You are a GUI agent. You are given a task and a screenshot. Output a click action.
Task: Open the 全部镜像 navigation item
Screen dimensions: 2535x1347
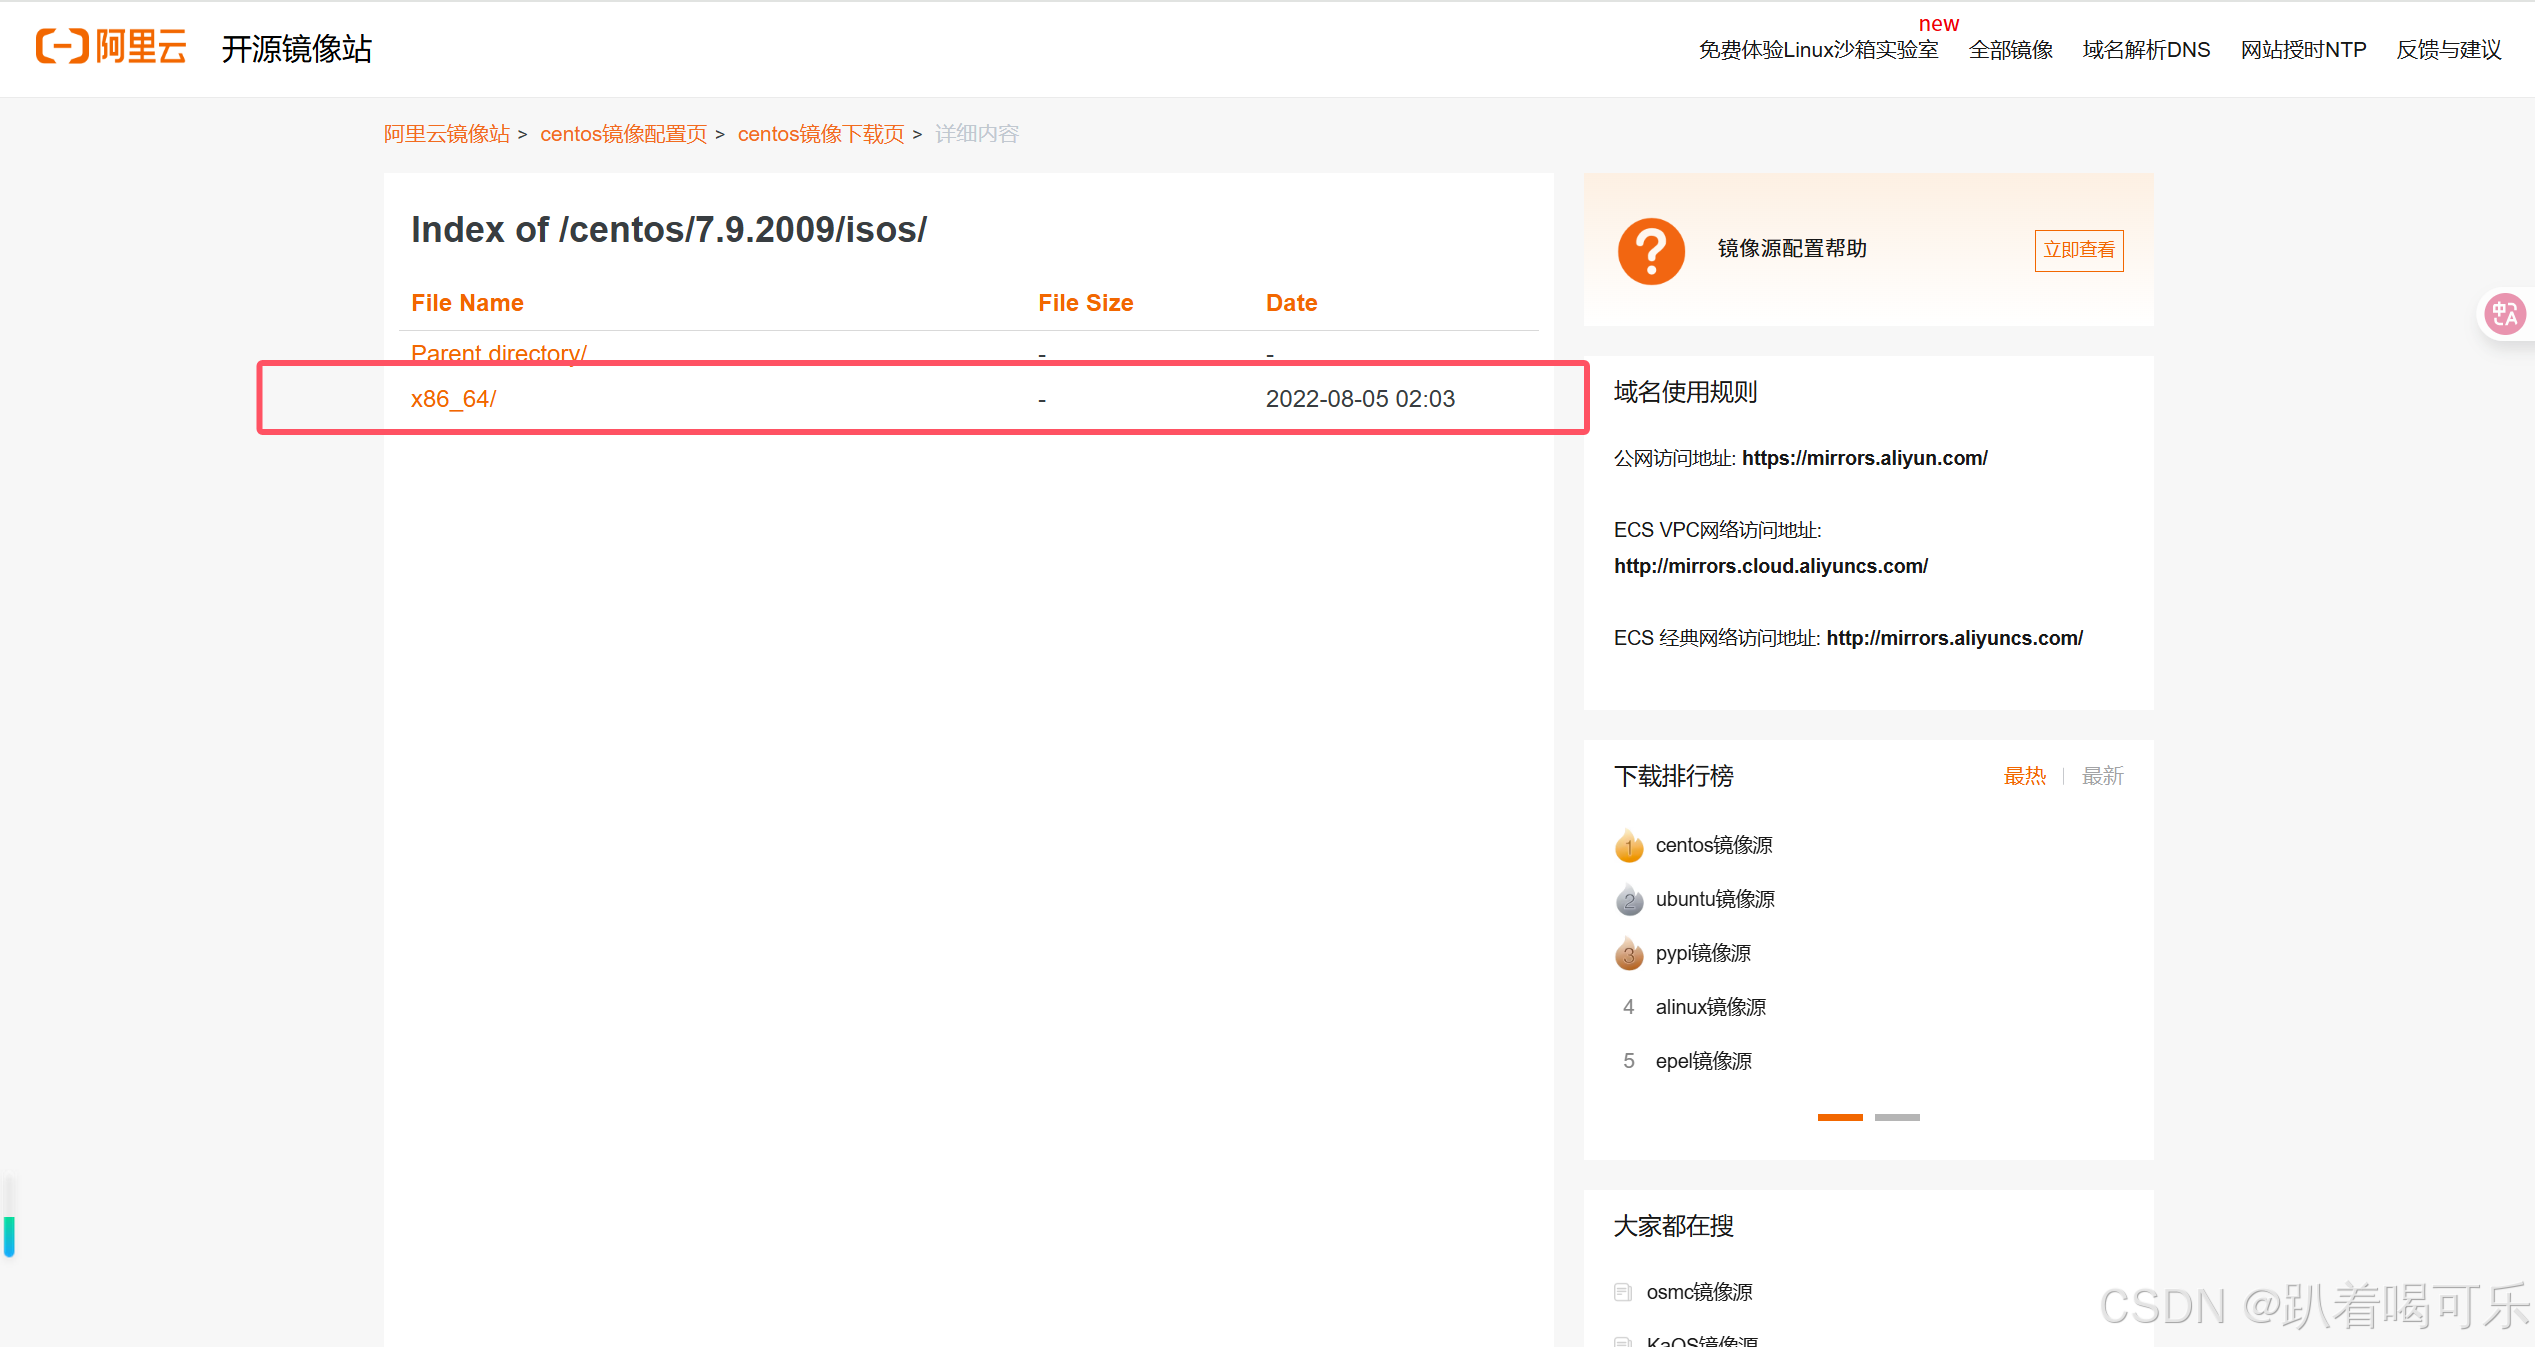pos(2010,50)
